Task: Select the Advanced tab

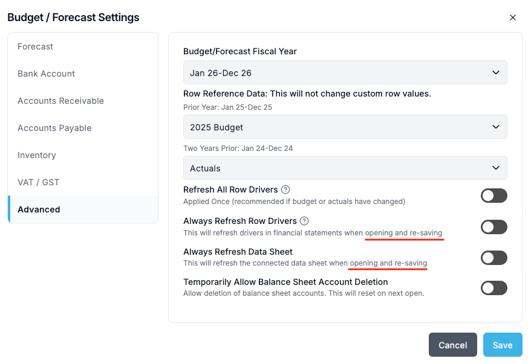Action: [83, 209]
